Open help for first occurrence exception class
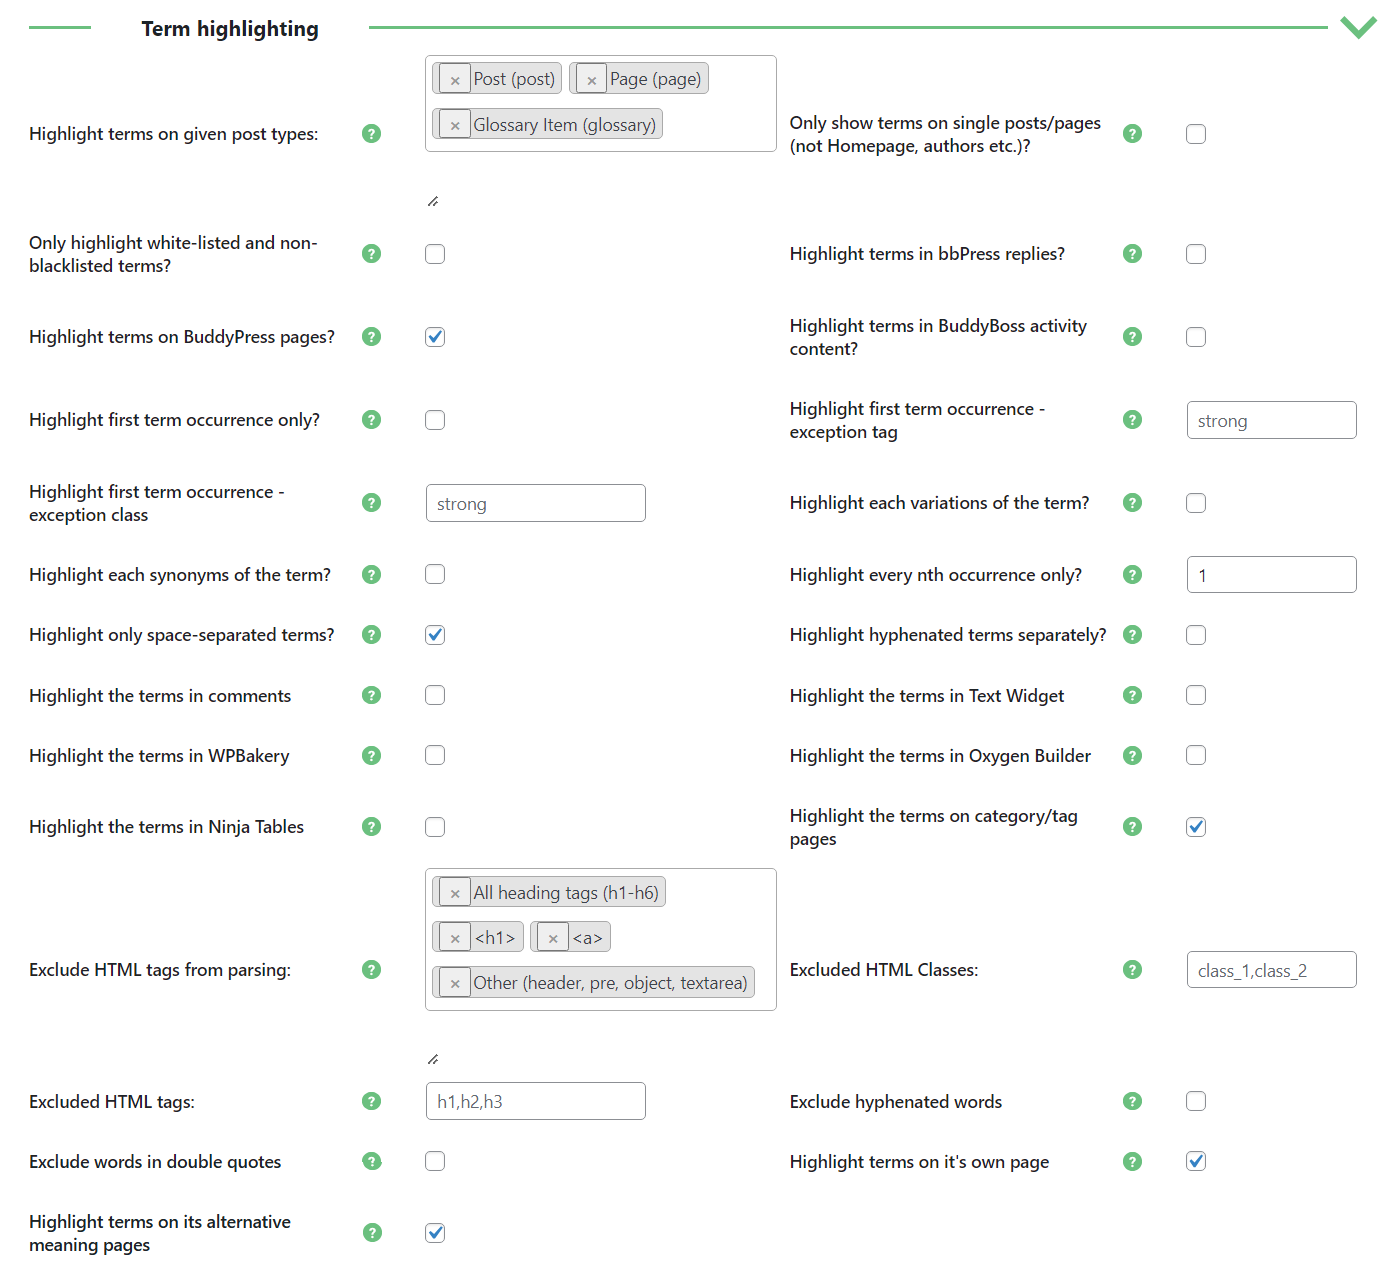Image resolution: width=1400 pixels, height=1270 pixels. tap(371, 502)
